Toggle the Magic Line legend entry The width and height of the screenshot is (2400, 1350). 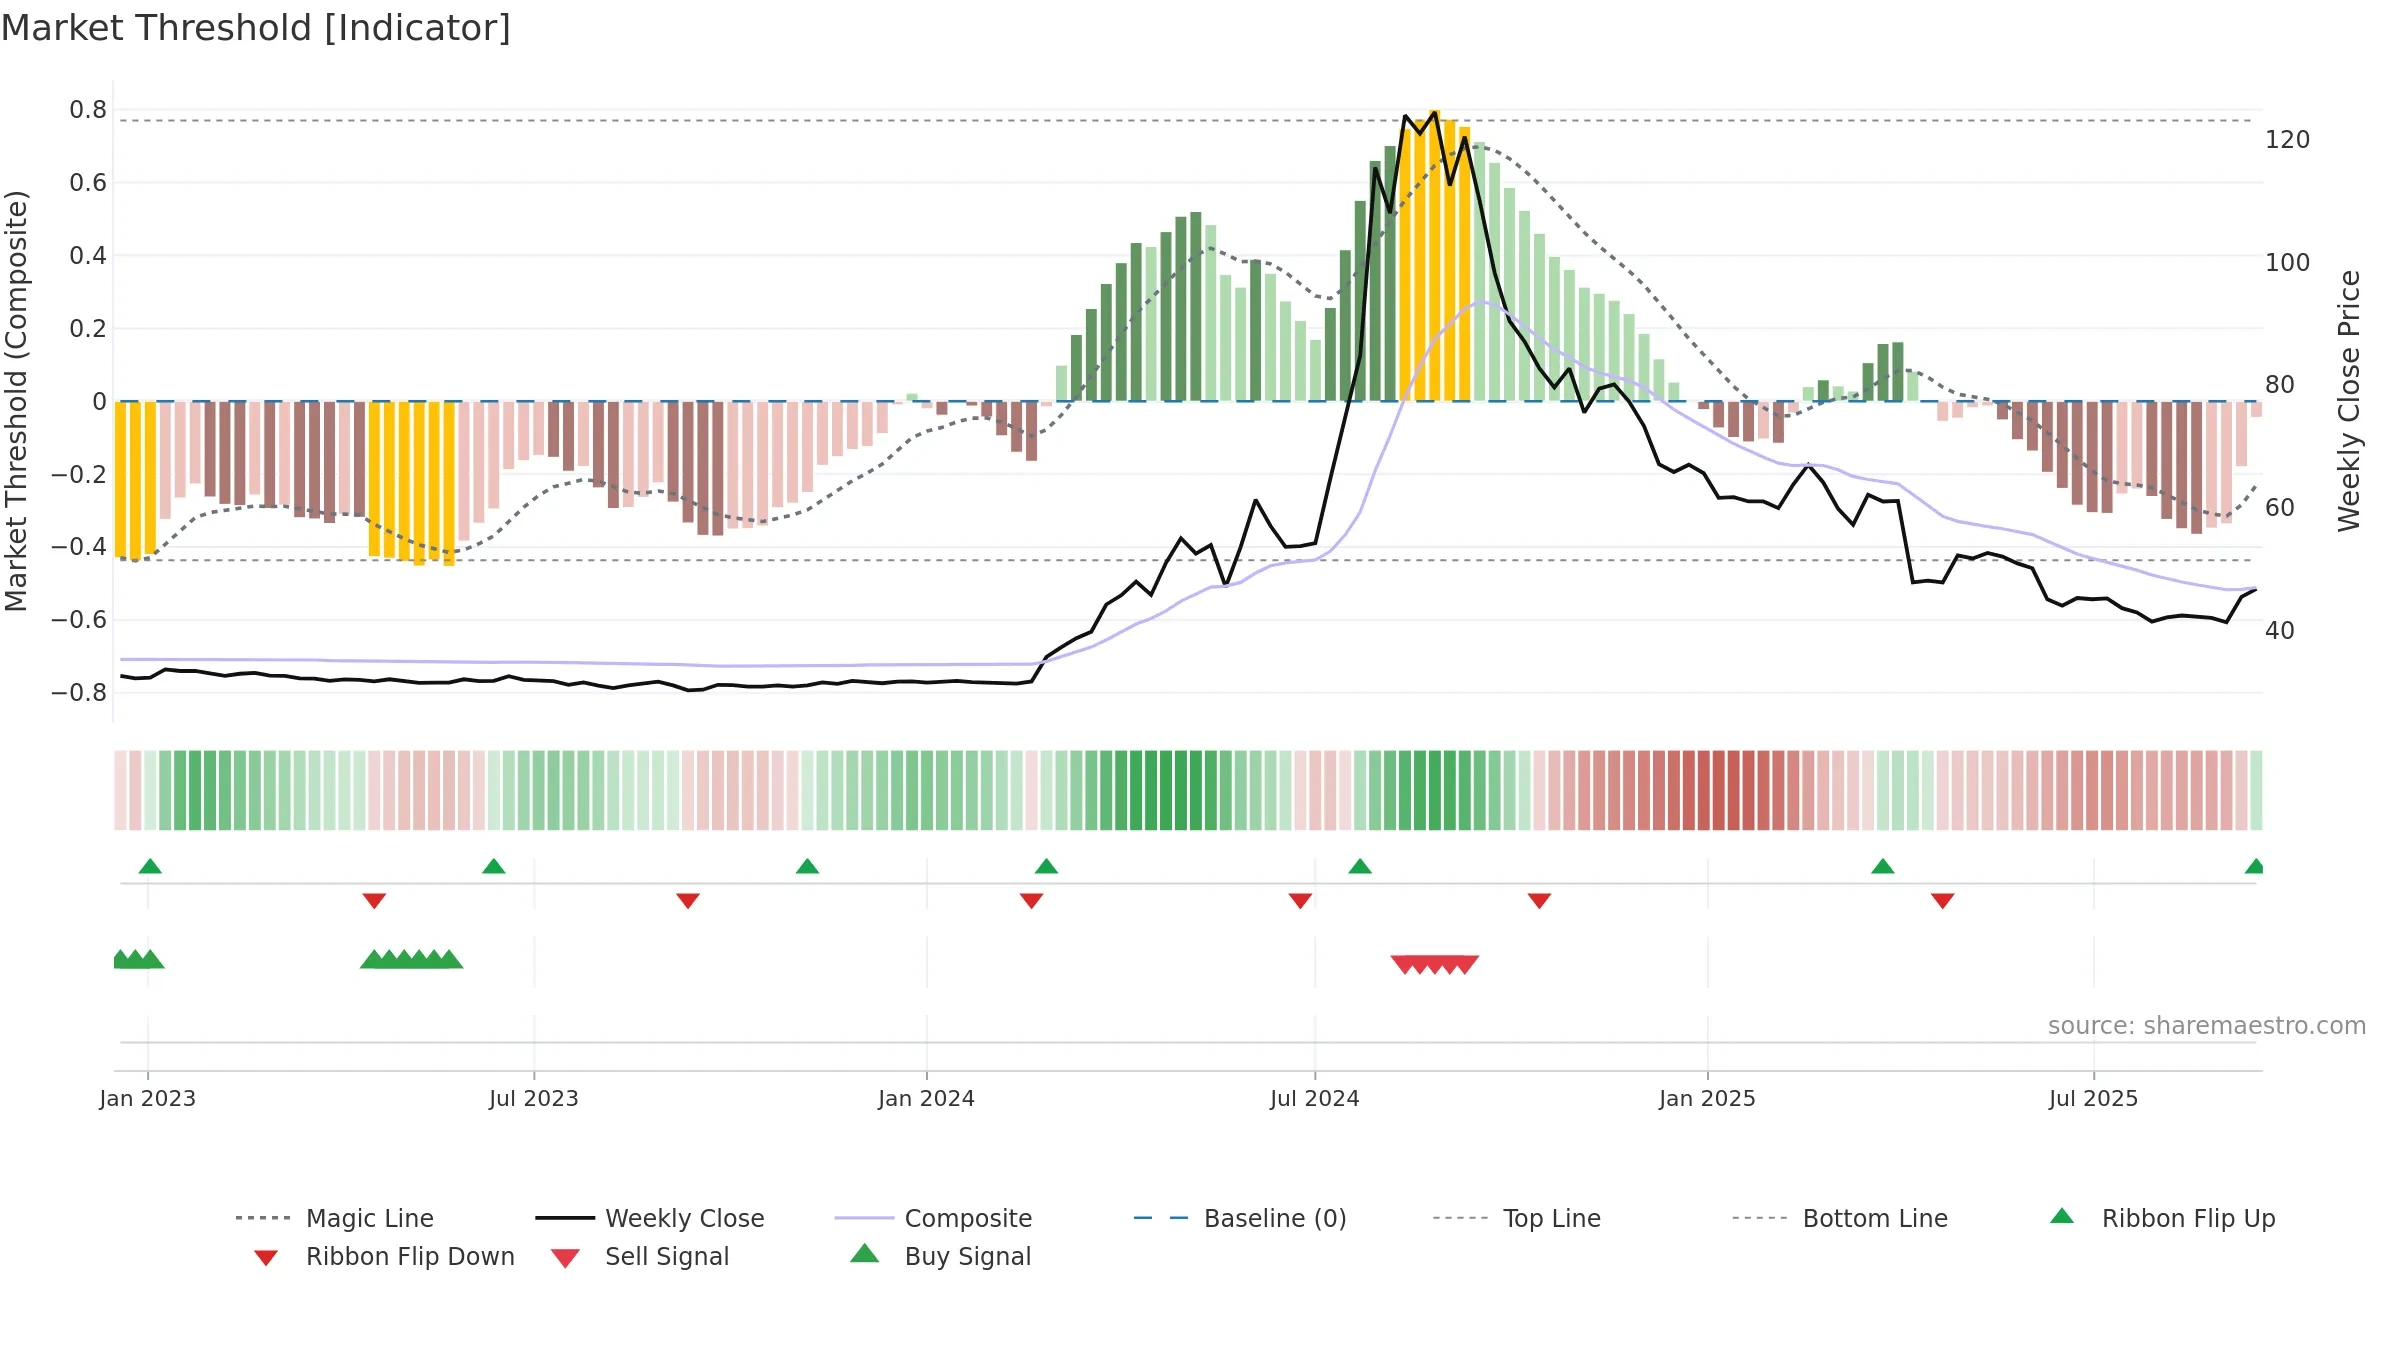pyautogui.click(x=334, y=1218)
